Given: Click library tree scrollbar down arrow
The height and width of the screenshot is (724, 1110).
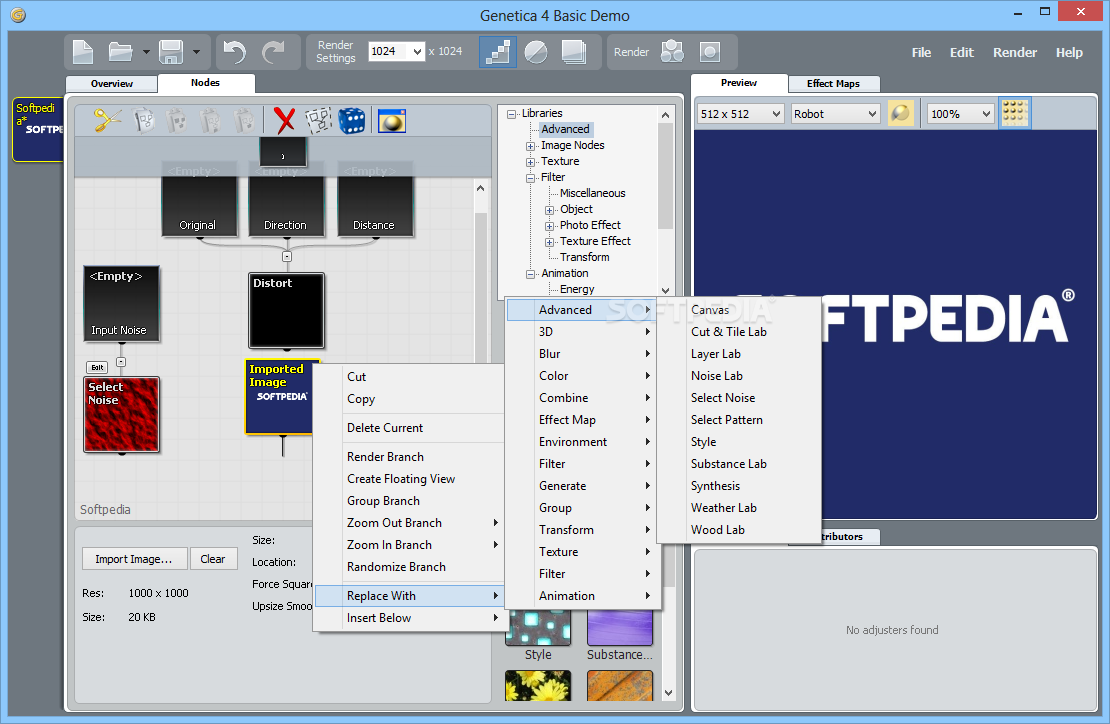Looking at the screenshot, I should click(x=665, y=290).
